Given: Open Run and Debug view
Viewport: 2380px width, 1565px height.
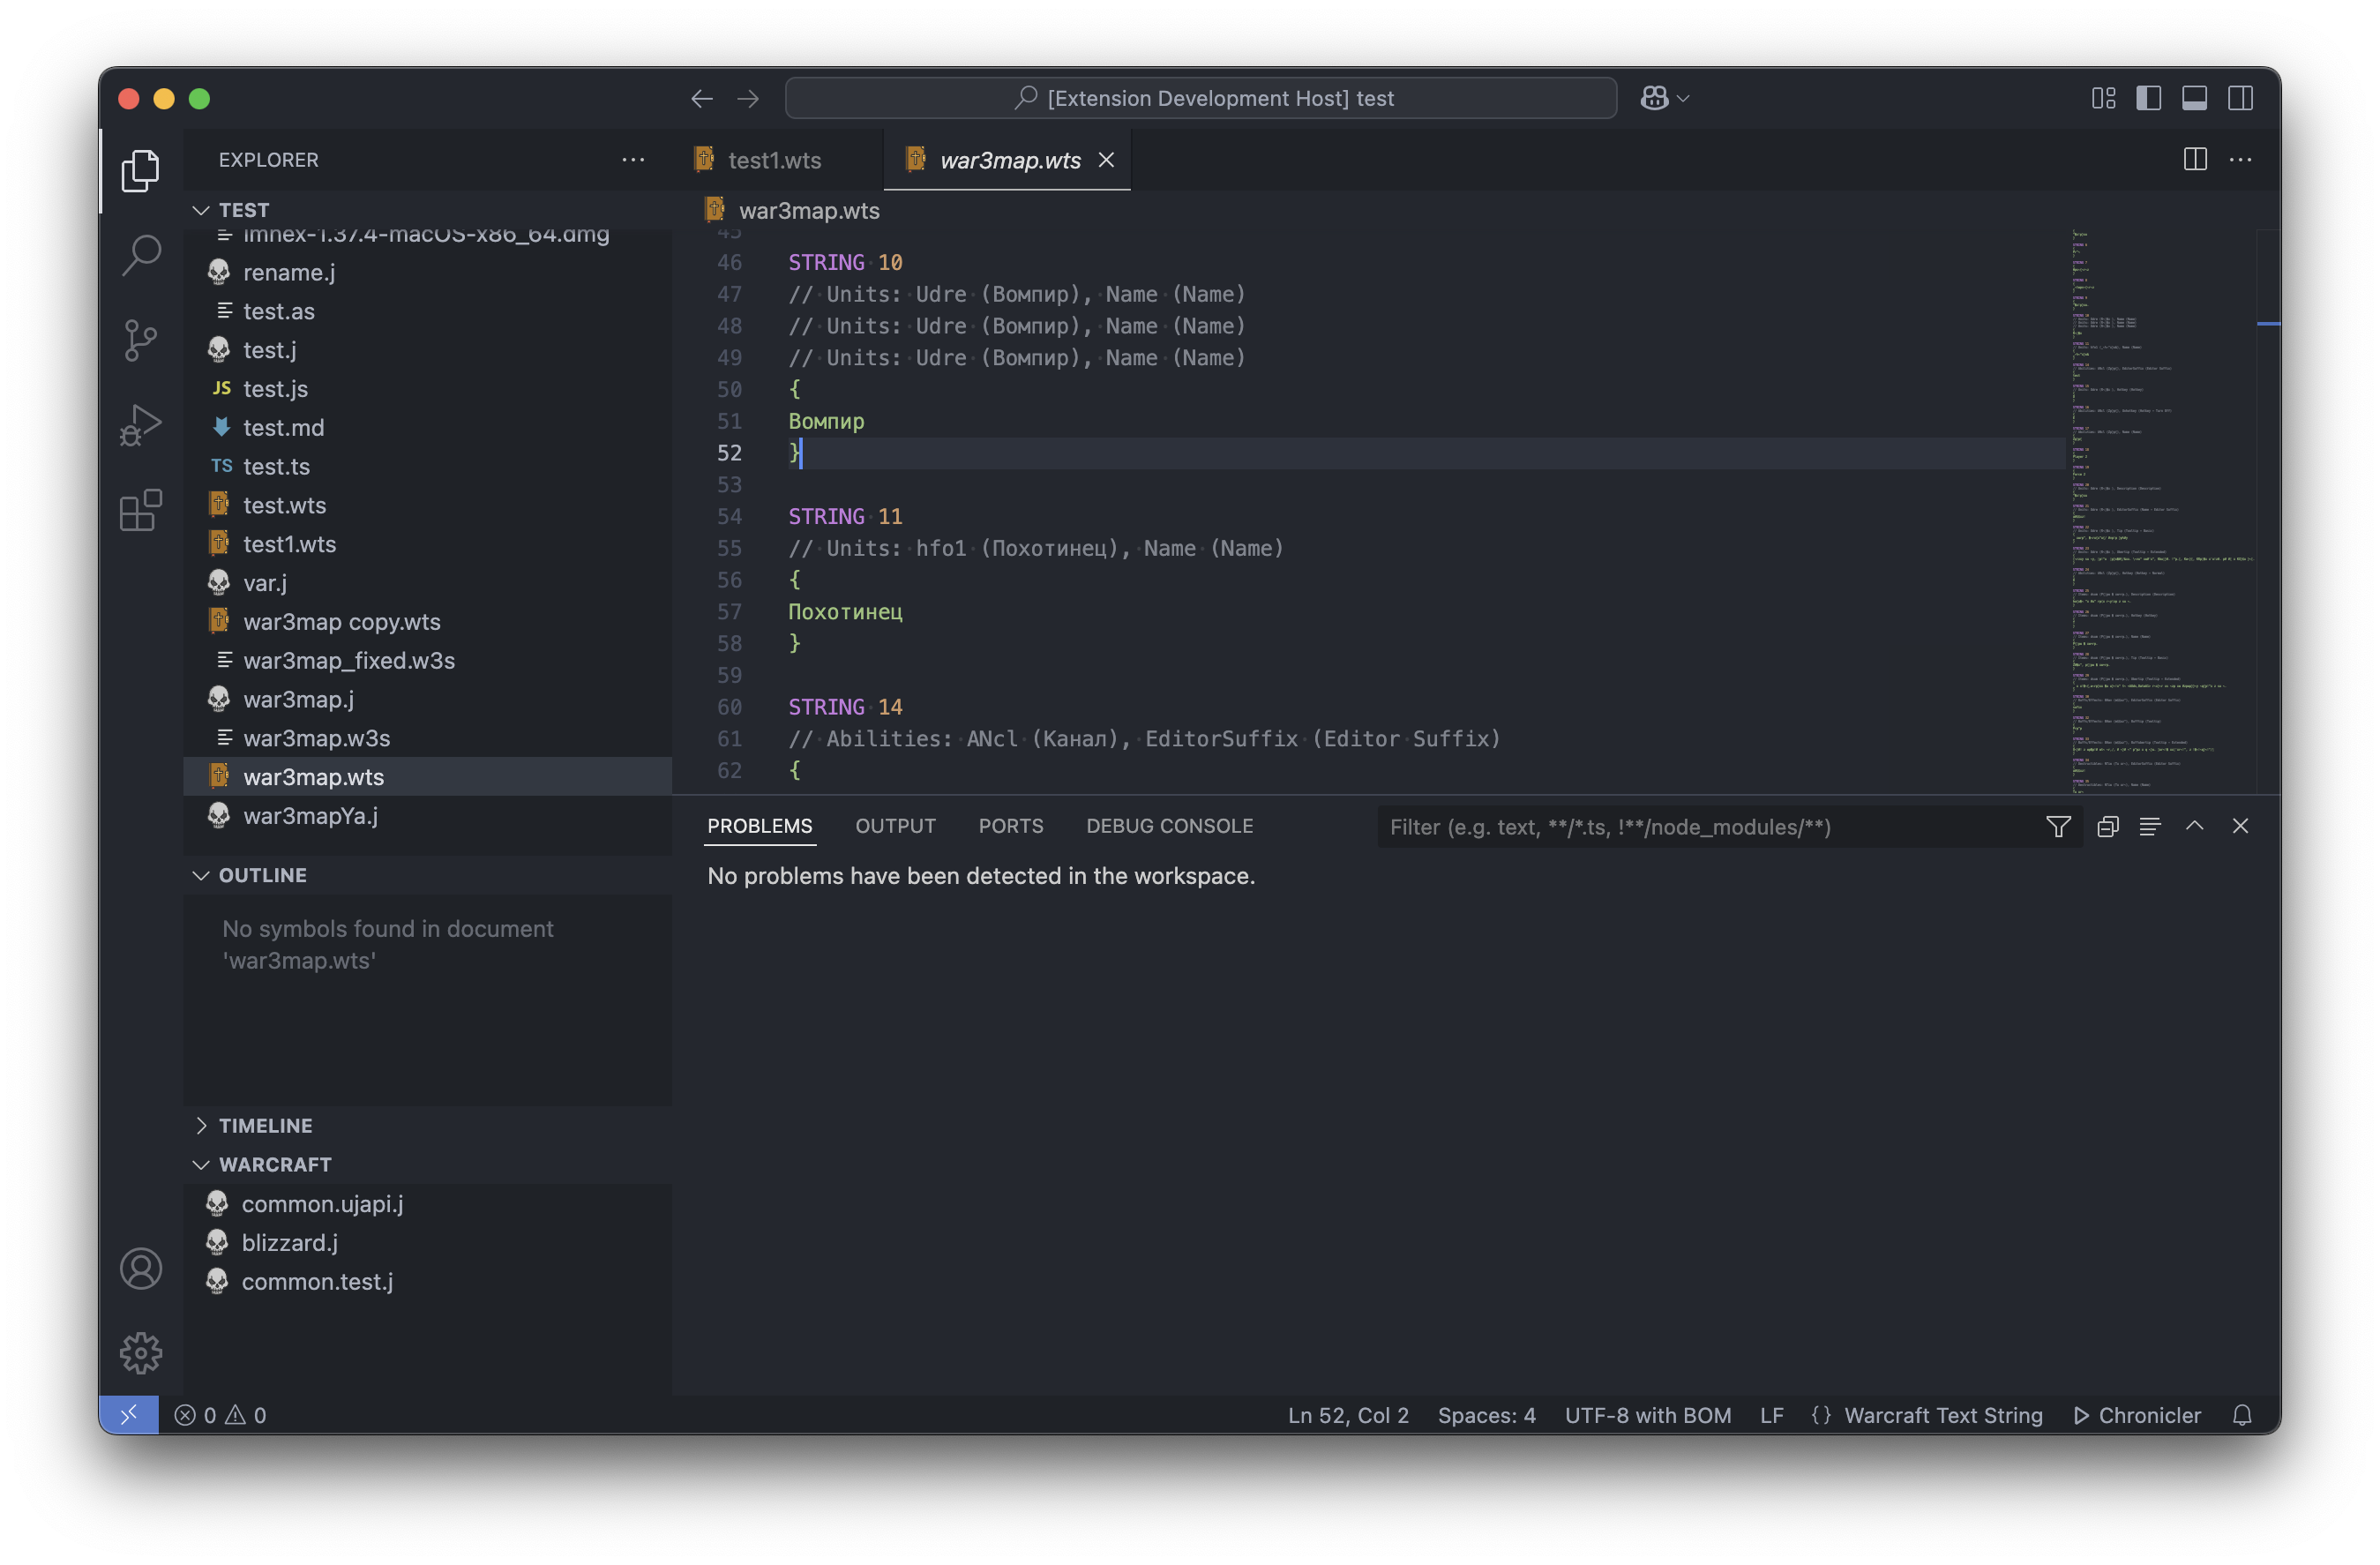Looking at the screenshot, I should (x=141, y=425).
